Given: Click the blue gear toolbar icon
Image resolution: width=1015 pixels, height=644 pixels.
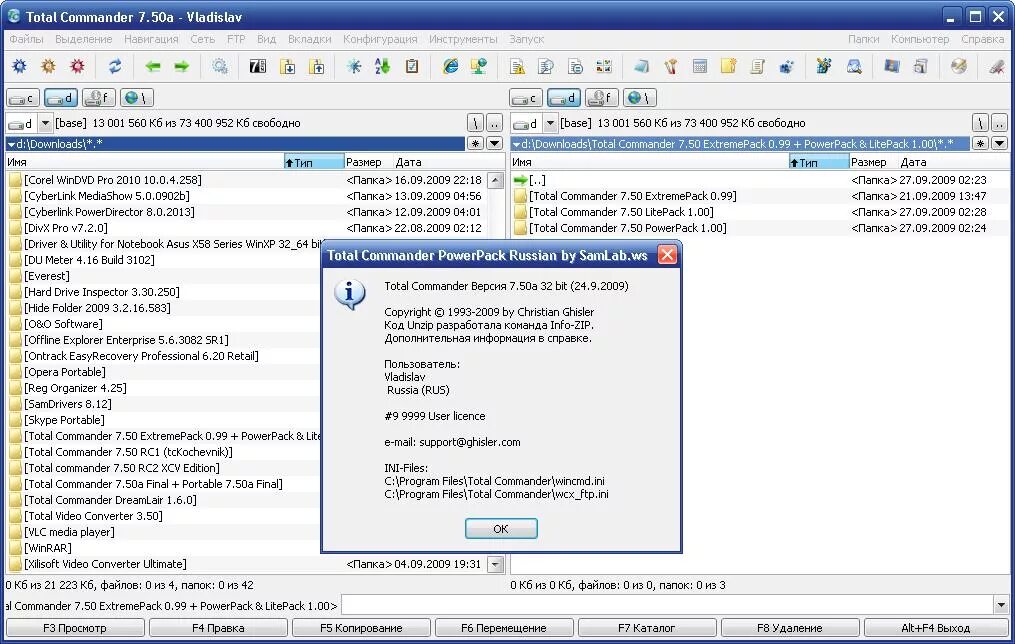Looking at the screenshot, I should coord(19,66).
